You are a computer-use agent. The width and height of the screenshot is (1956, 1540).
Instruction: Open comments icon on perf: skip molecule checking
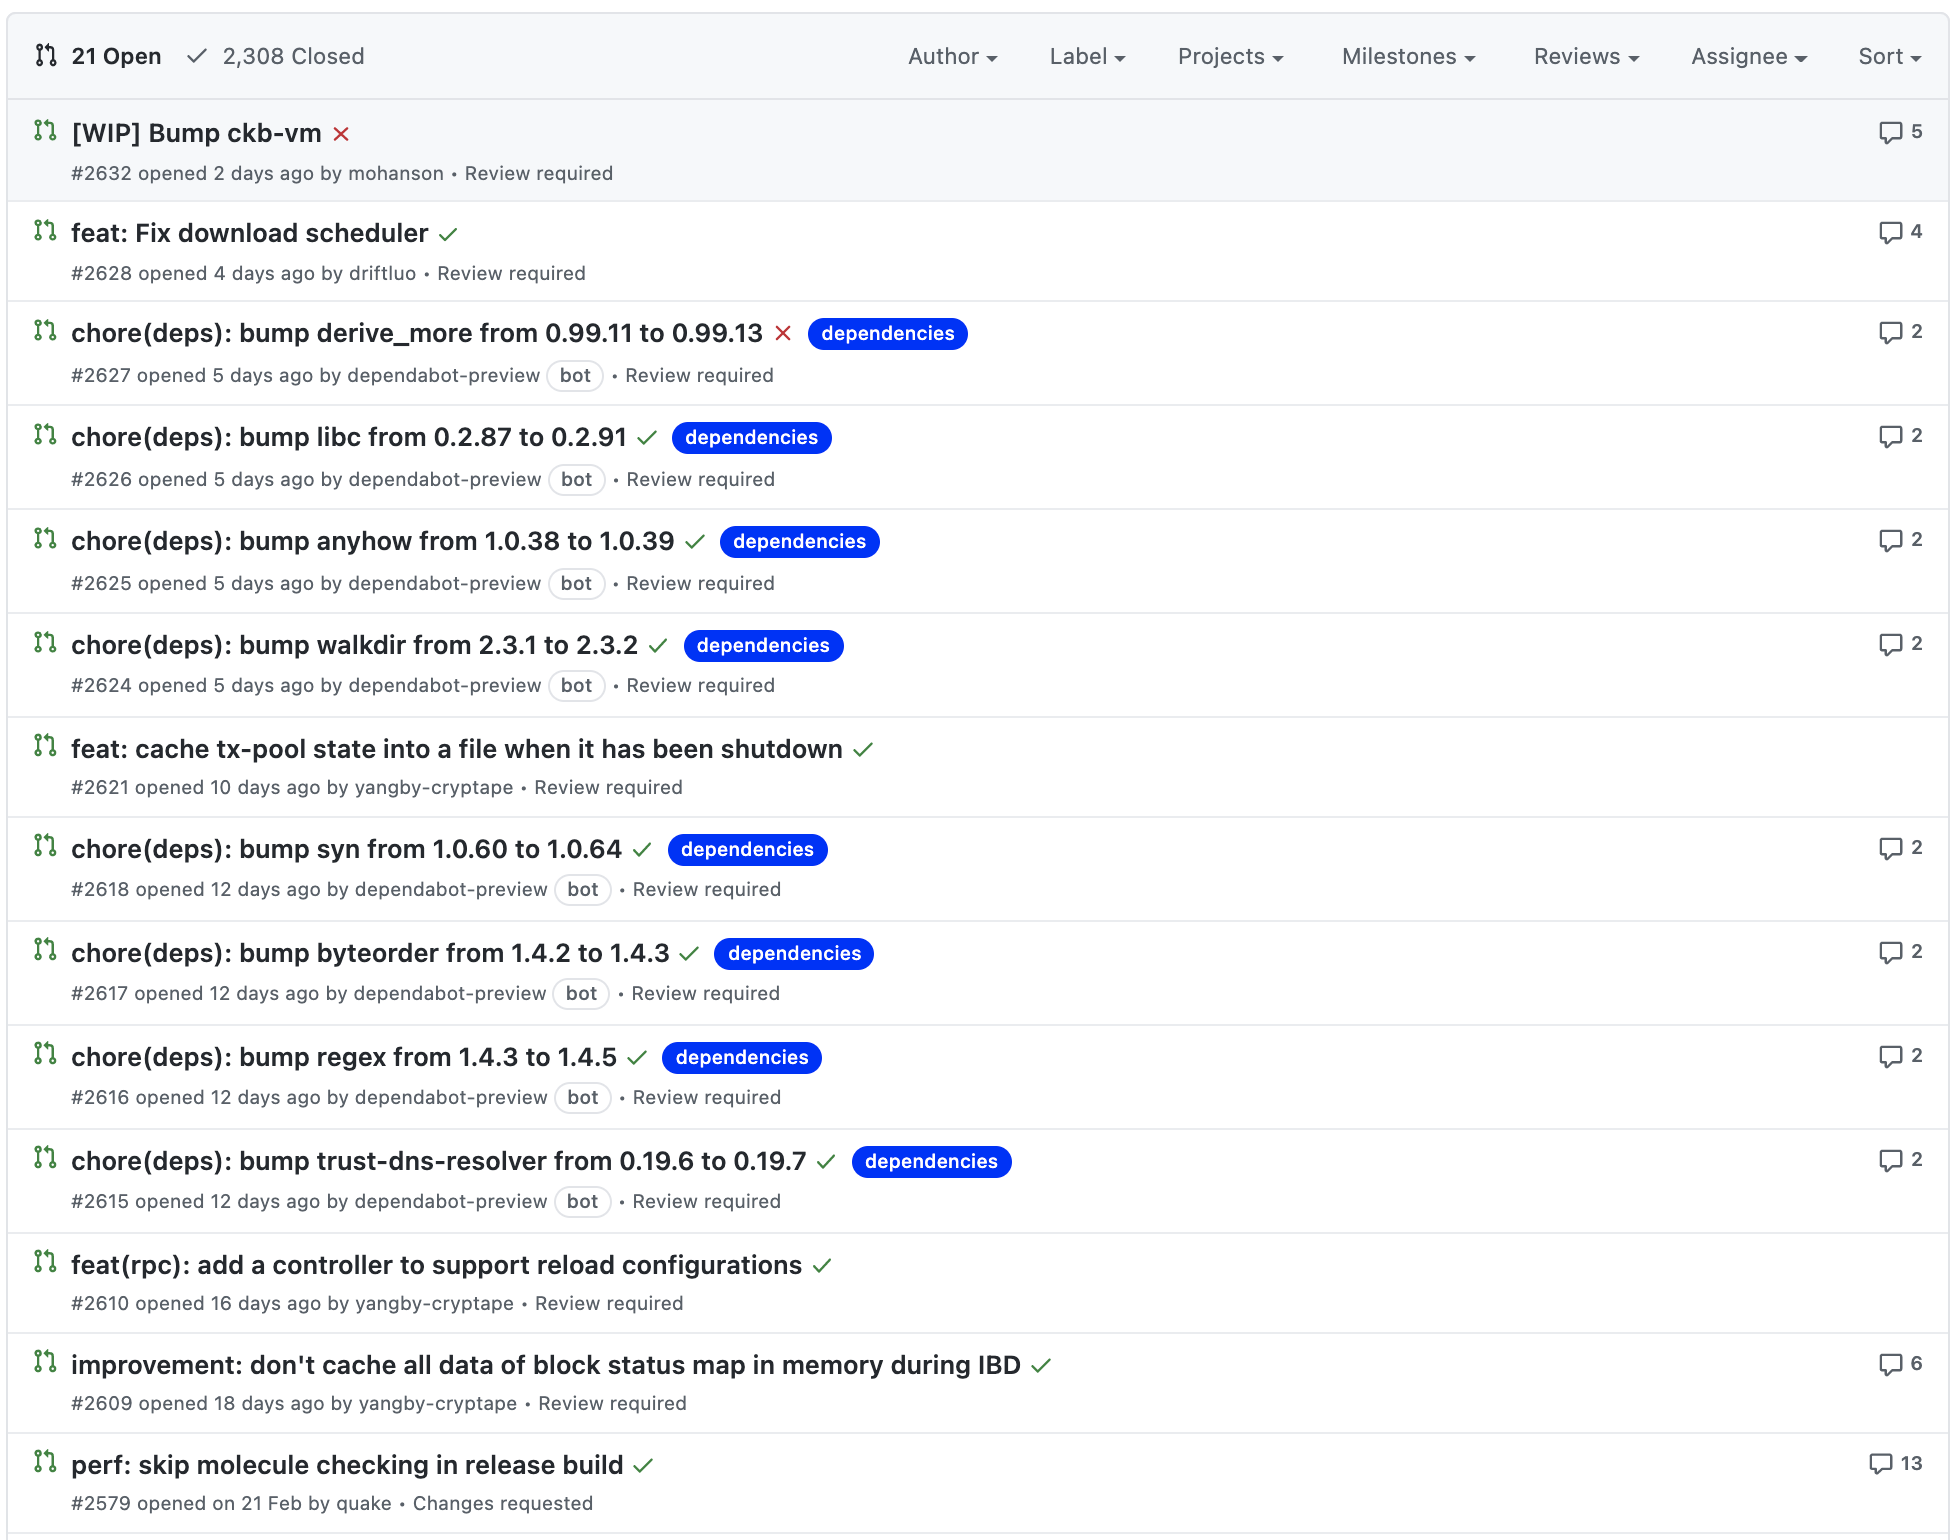point(1880,1464)
